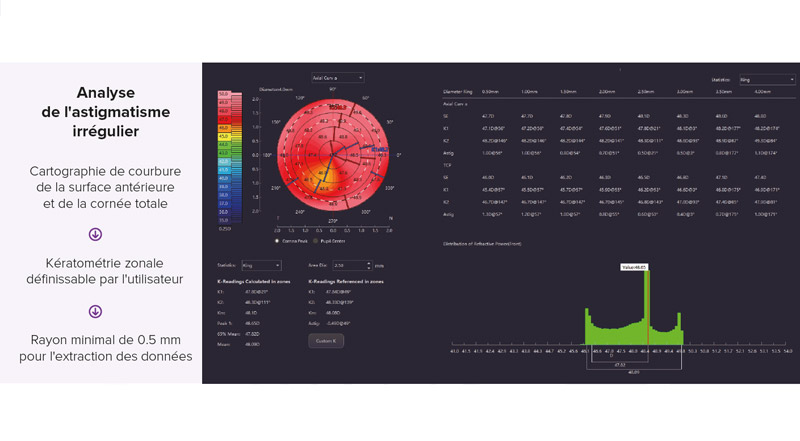Click the Axial Curv SE value under 0.50mm
Image resolution: width=800 pixels, height=441 pixels.
(x=488, y=116)
